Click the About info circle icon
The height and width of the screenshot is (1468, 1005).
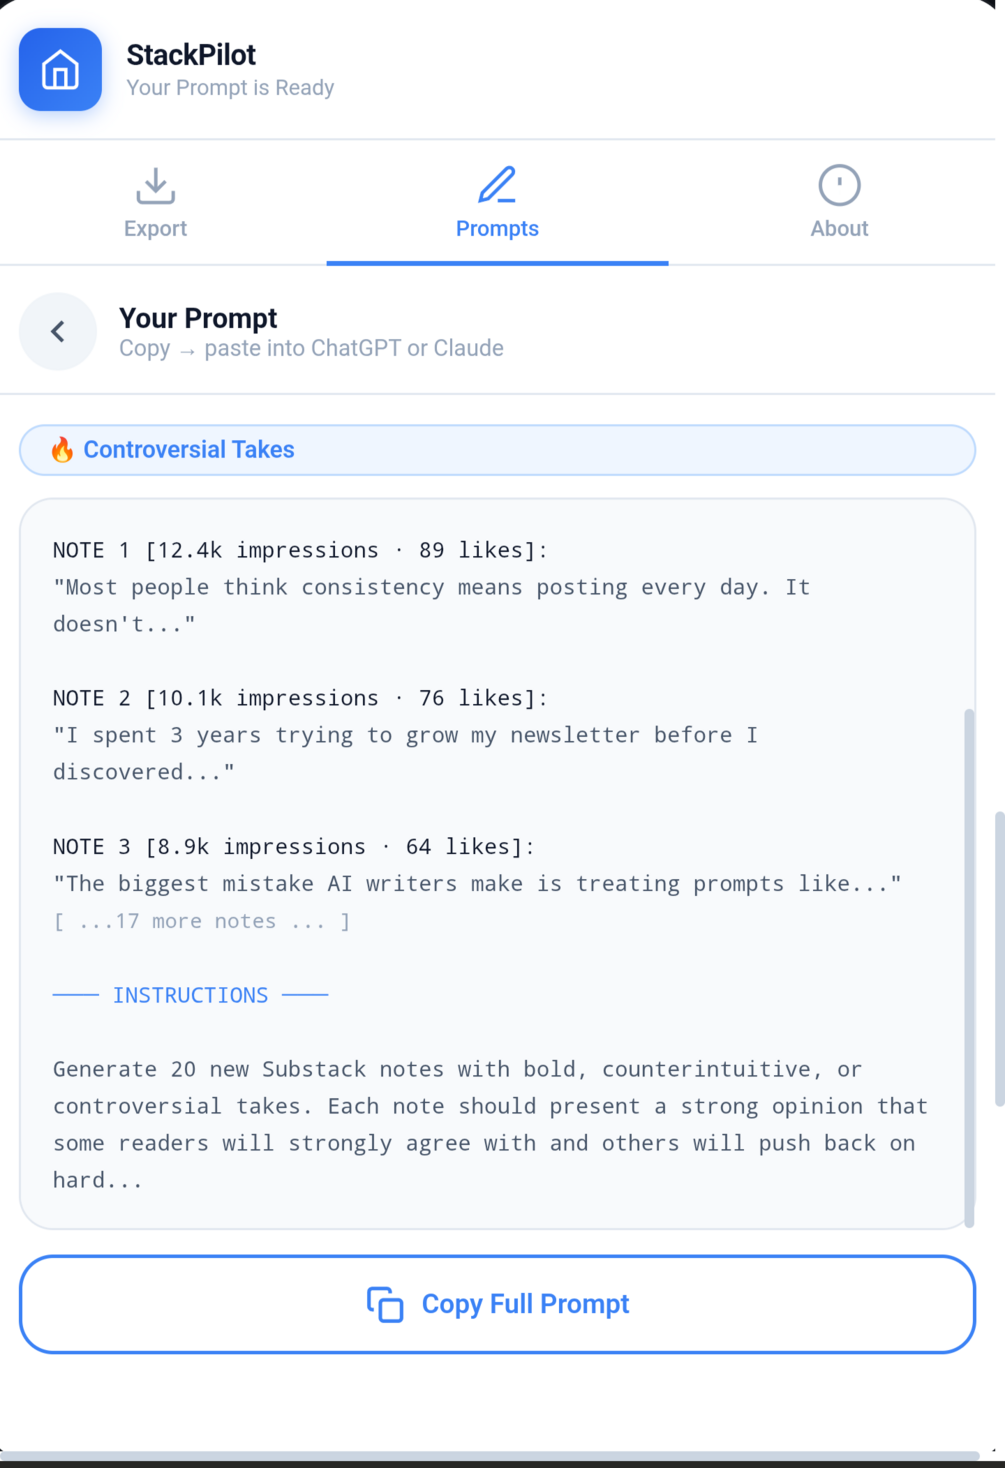[839, 186]
